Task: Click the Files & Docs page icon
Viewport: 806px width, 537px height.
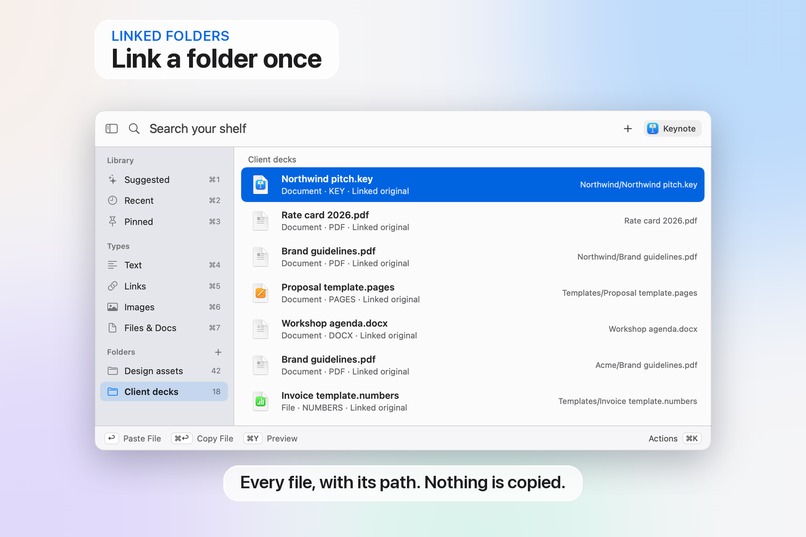Action: point(113,328)
